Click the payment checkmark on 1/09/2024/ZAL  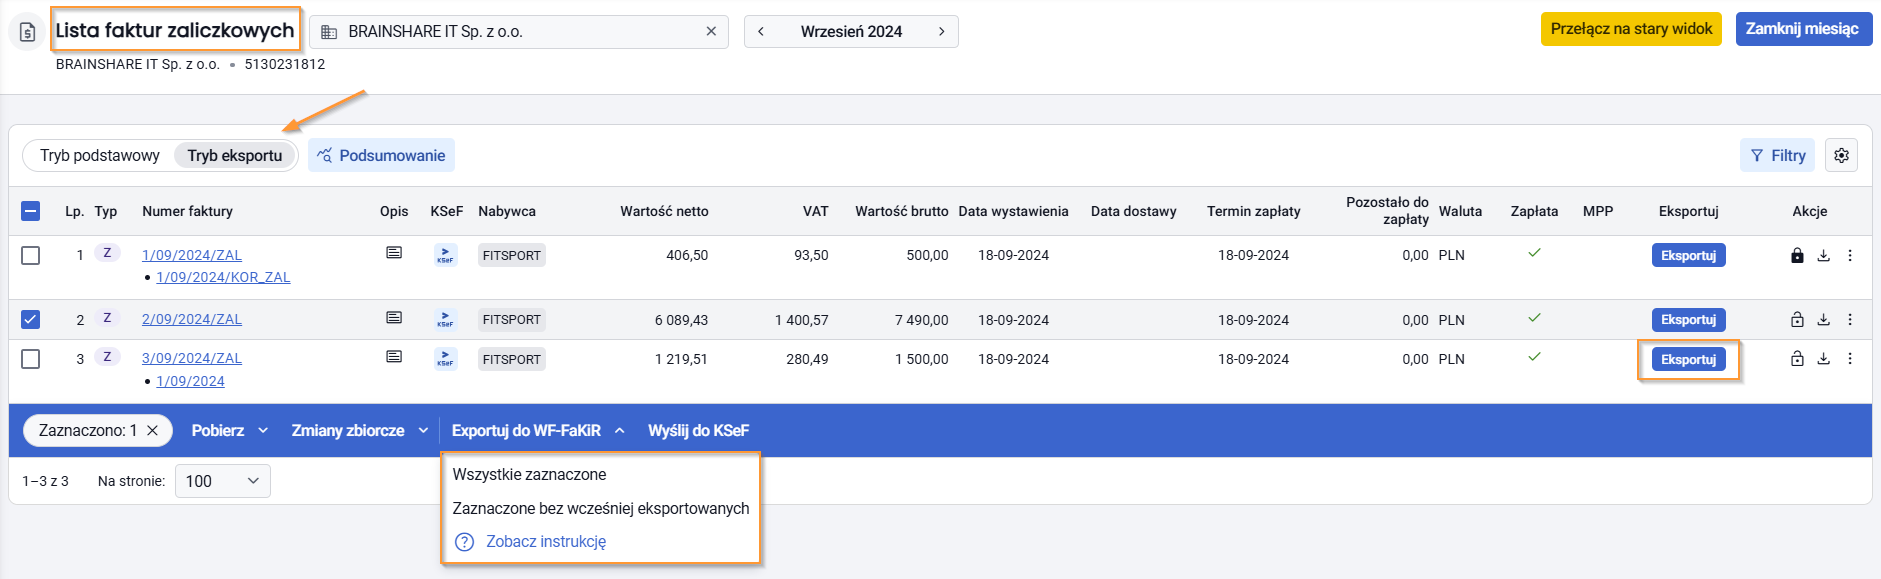pos(1534,253)
